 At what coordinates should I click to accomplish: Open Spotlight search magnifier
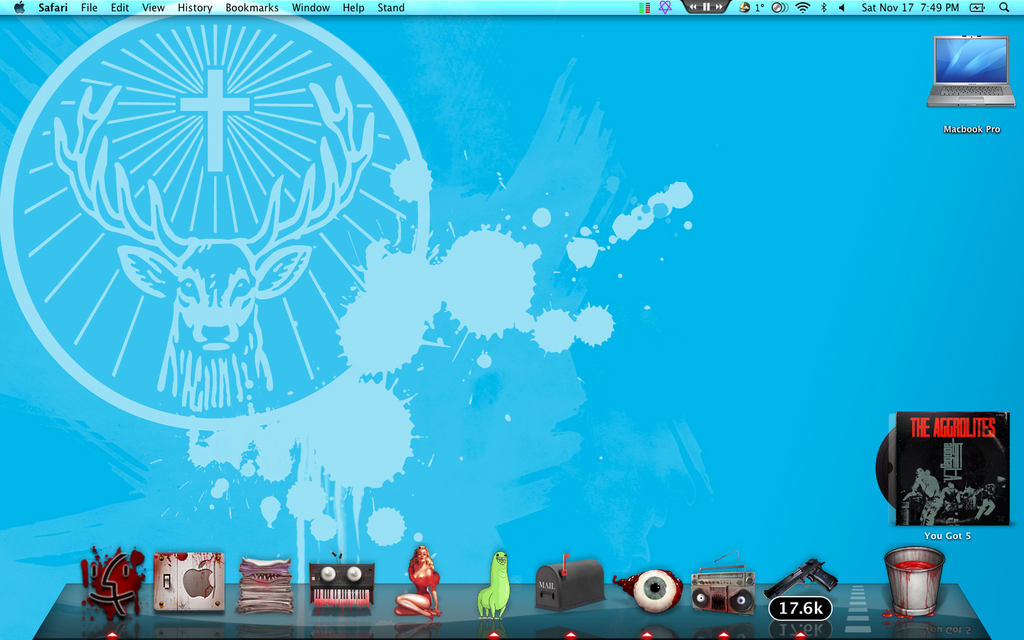point(1004,8)
